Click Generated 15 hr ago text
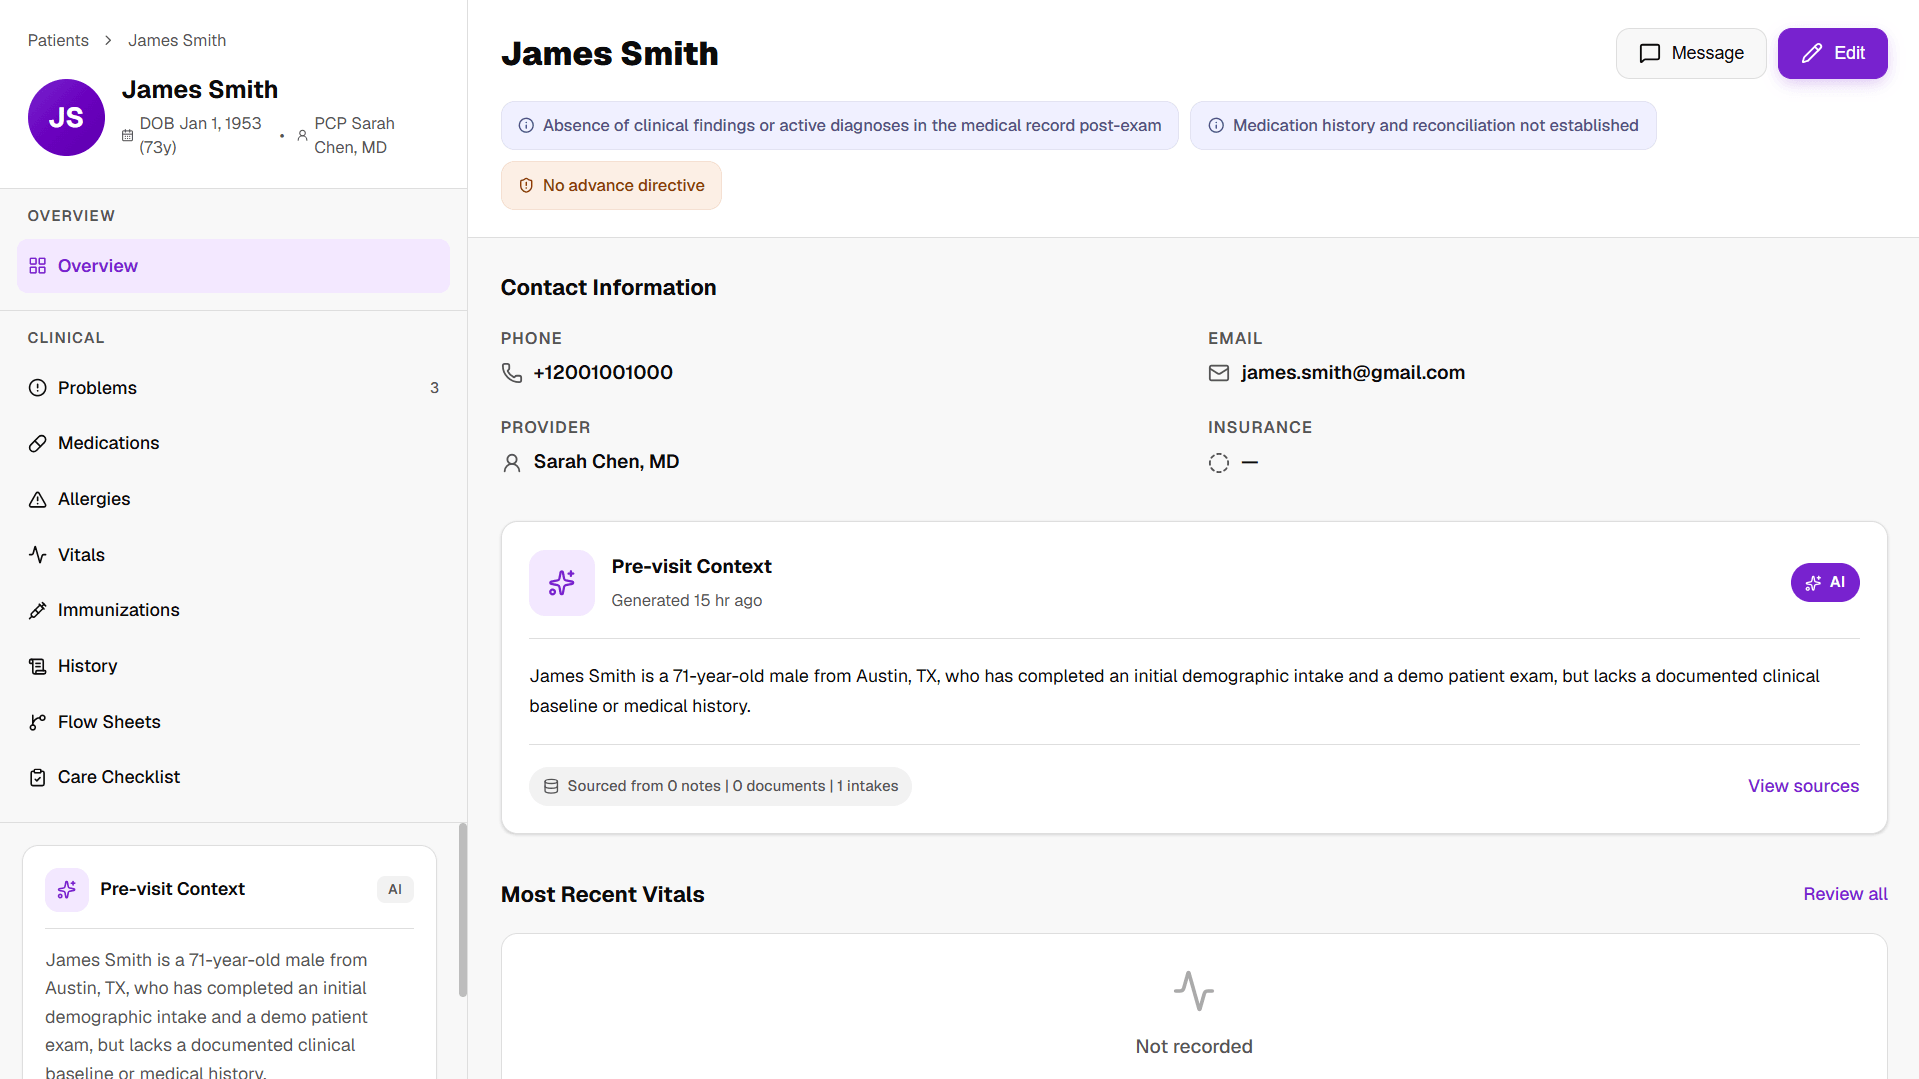The height and width of the screenshot is (1079, 1919). [x=686, y=601]
